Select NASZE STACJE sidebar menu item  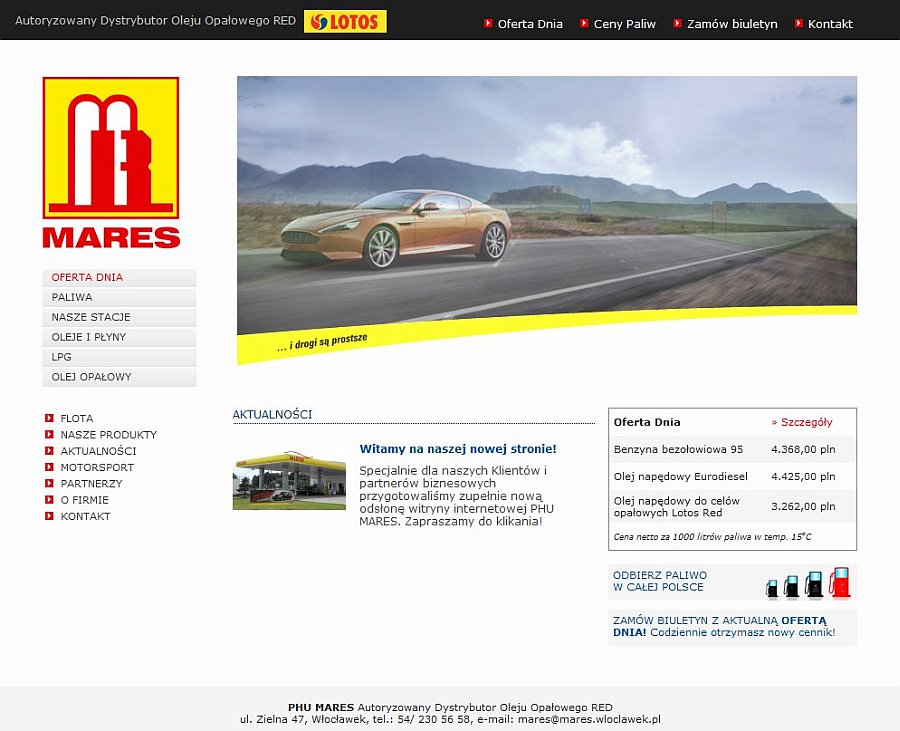[x=119, y=317]
